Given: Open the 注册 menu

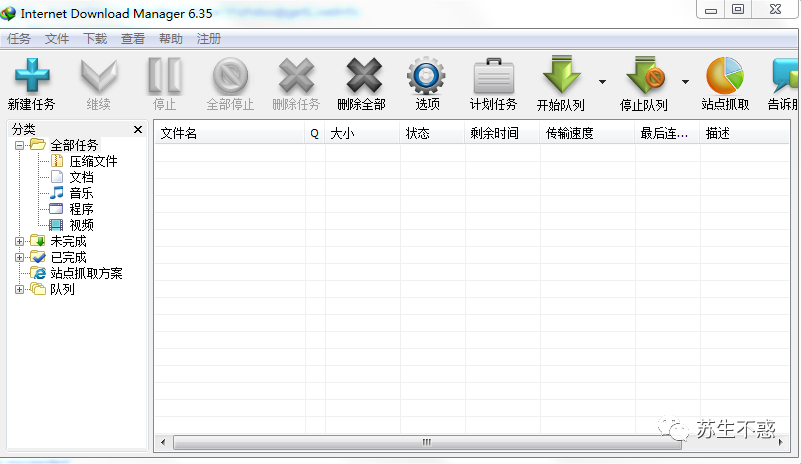Looking at the screenshot, I should pos(208,39).
